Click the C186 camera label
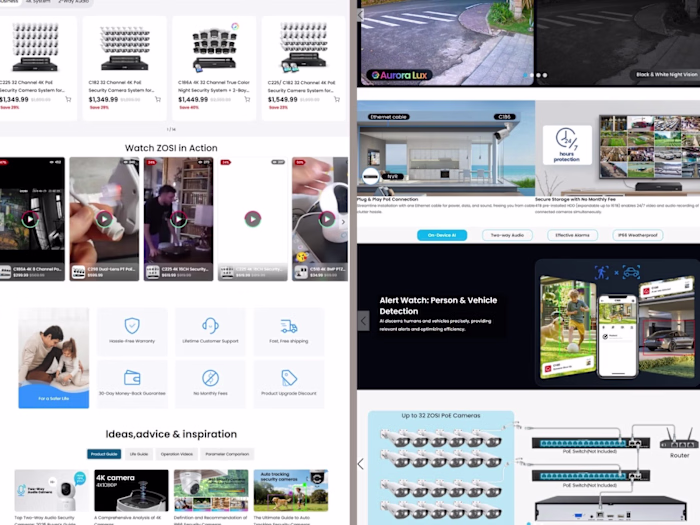Viewport: 700px width, 525px height. (x=504, y=117)
